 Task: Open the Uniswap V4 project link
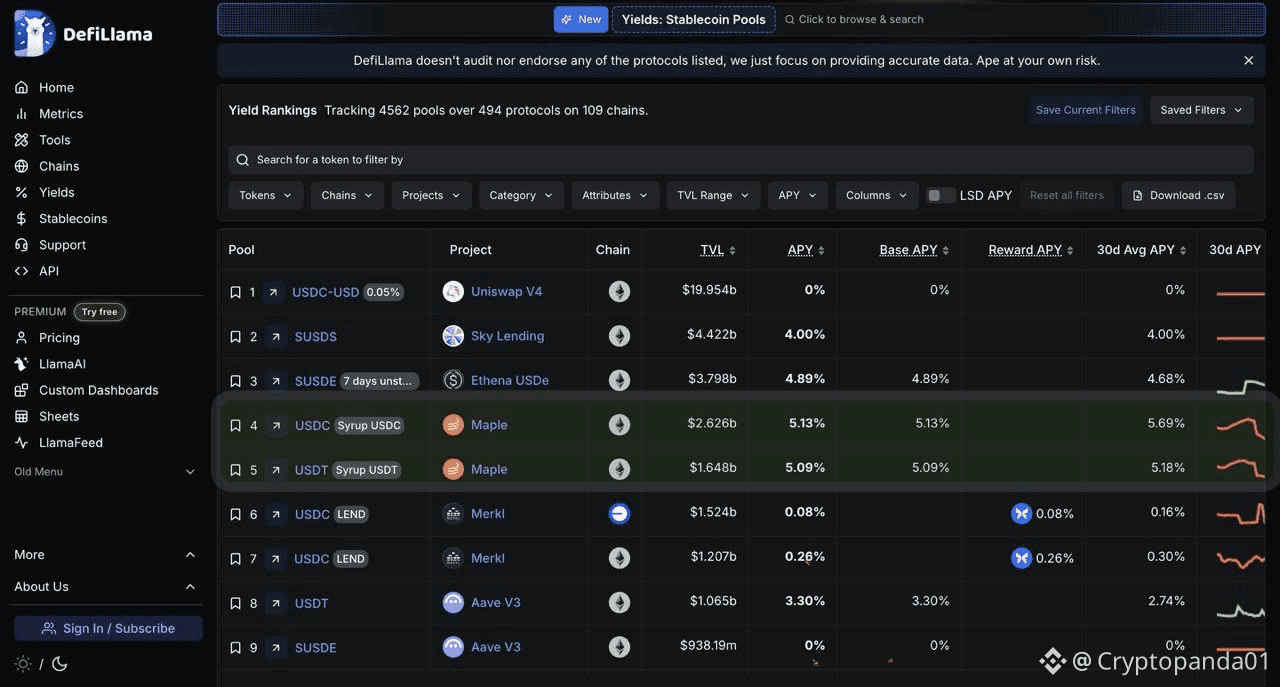coord(506,292)
